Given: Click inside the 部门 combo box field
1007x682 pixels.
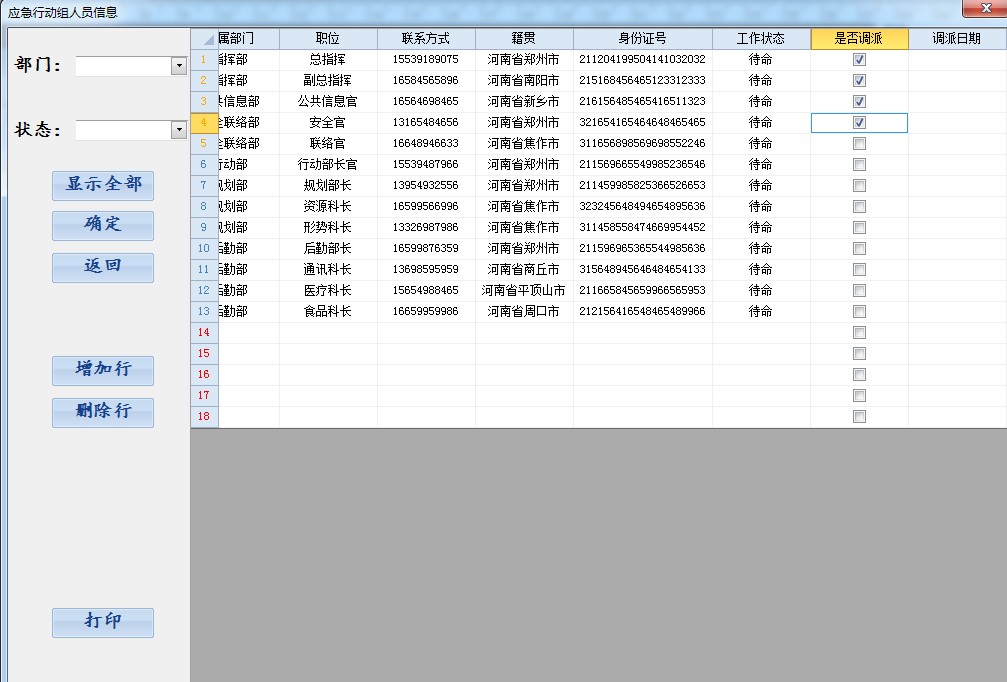Looking at the screenshot, I should pos(123,66).
